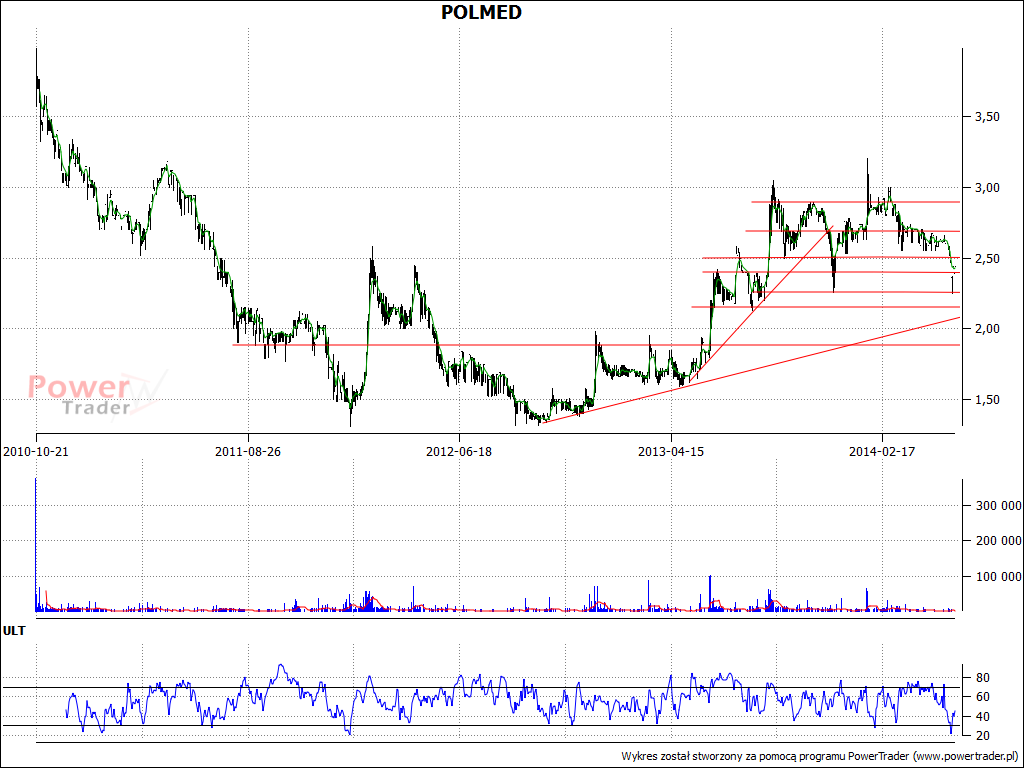1024x768 pixels.
Task: Click the 2,00 price axis value
Action: click(987, 328)
